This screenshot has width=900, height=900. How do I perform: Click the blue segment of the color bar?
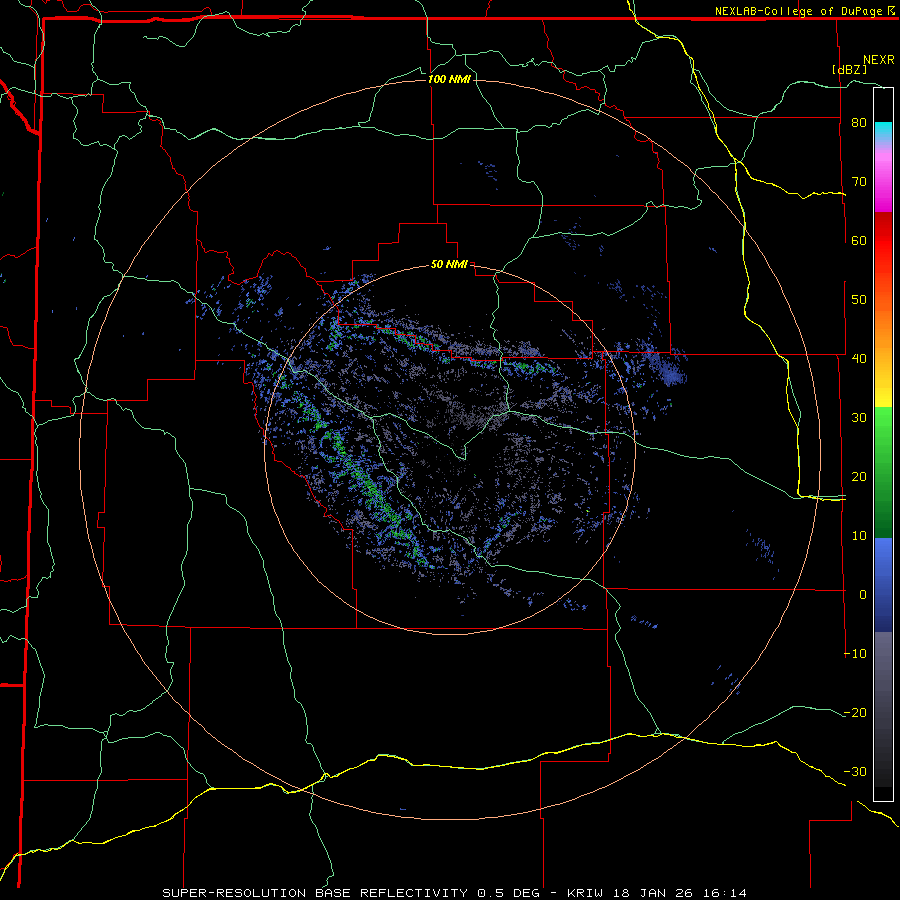click(x=883, y=585)
